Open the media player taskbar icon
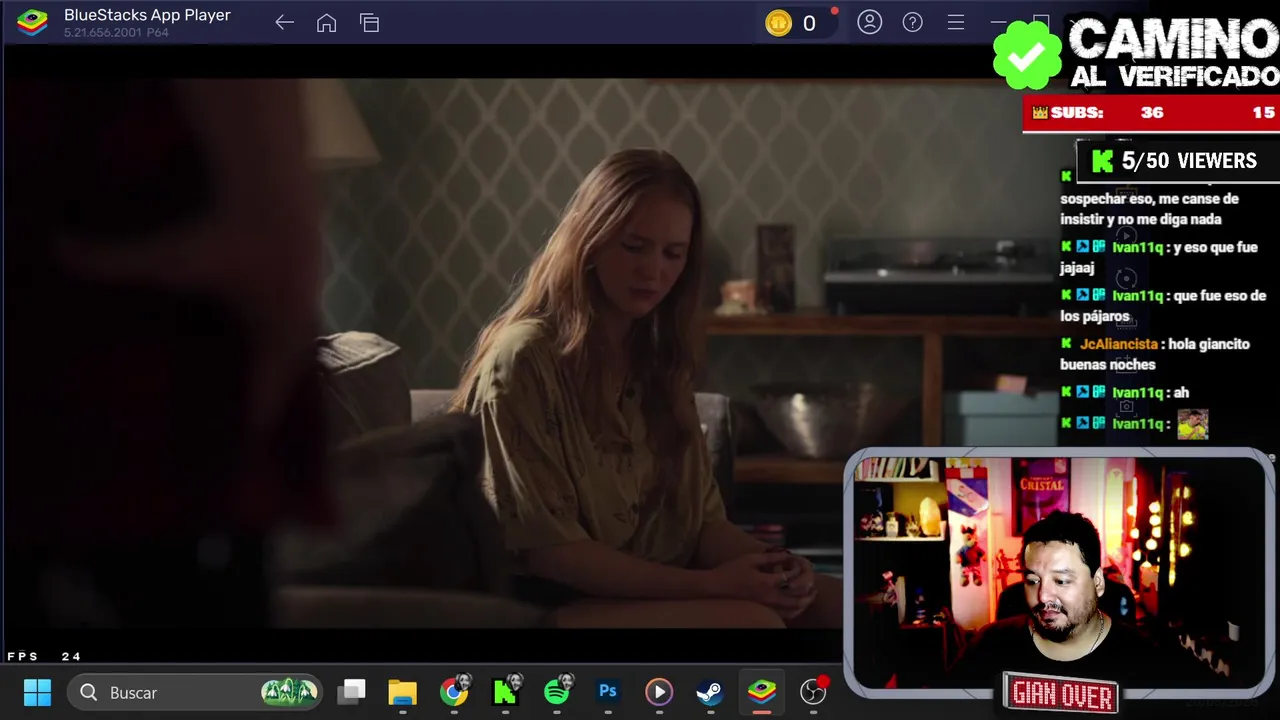 658,692
